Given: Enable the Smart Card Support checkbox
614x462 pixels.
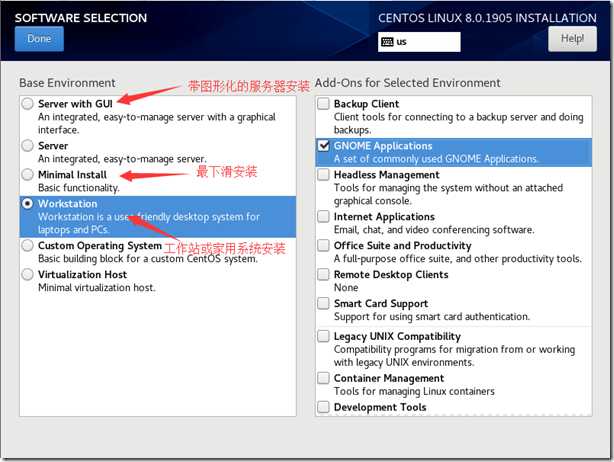Looking at the screenshot, I should pyautogui.click(x=323, y=303).
